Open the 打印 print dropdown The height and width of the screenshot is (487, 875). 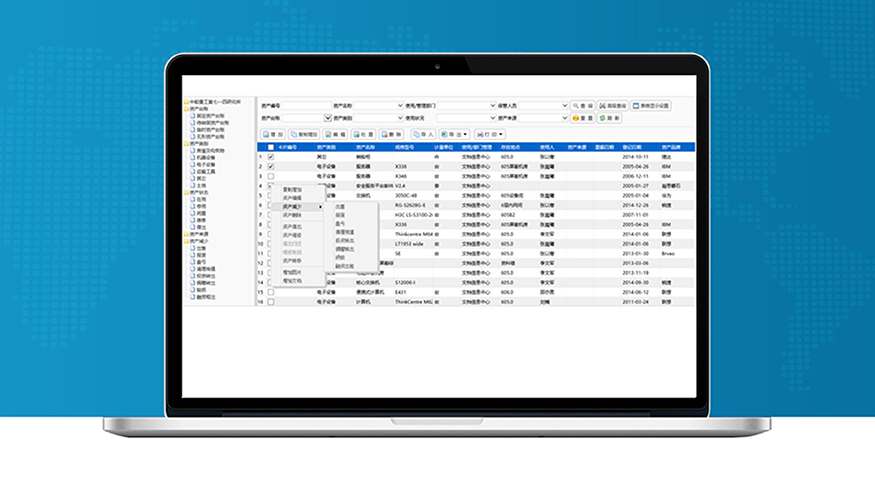[x=490, y=133]
